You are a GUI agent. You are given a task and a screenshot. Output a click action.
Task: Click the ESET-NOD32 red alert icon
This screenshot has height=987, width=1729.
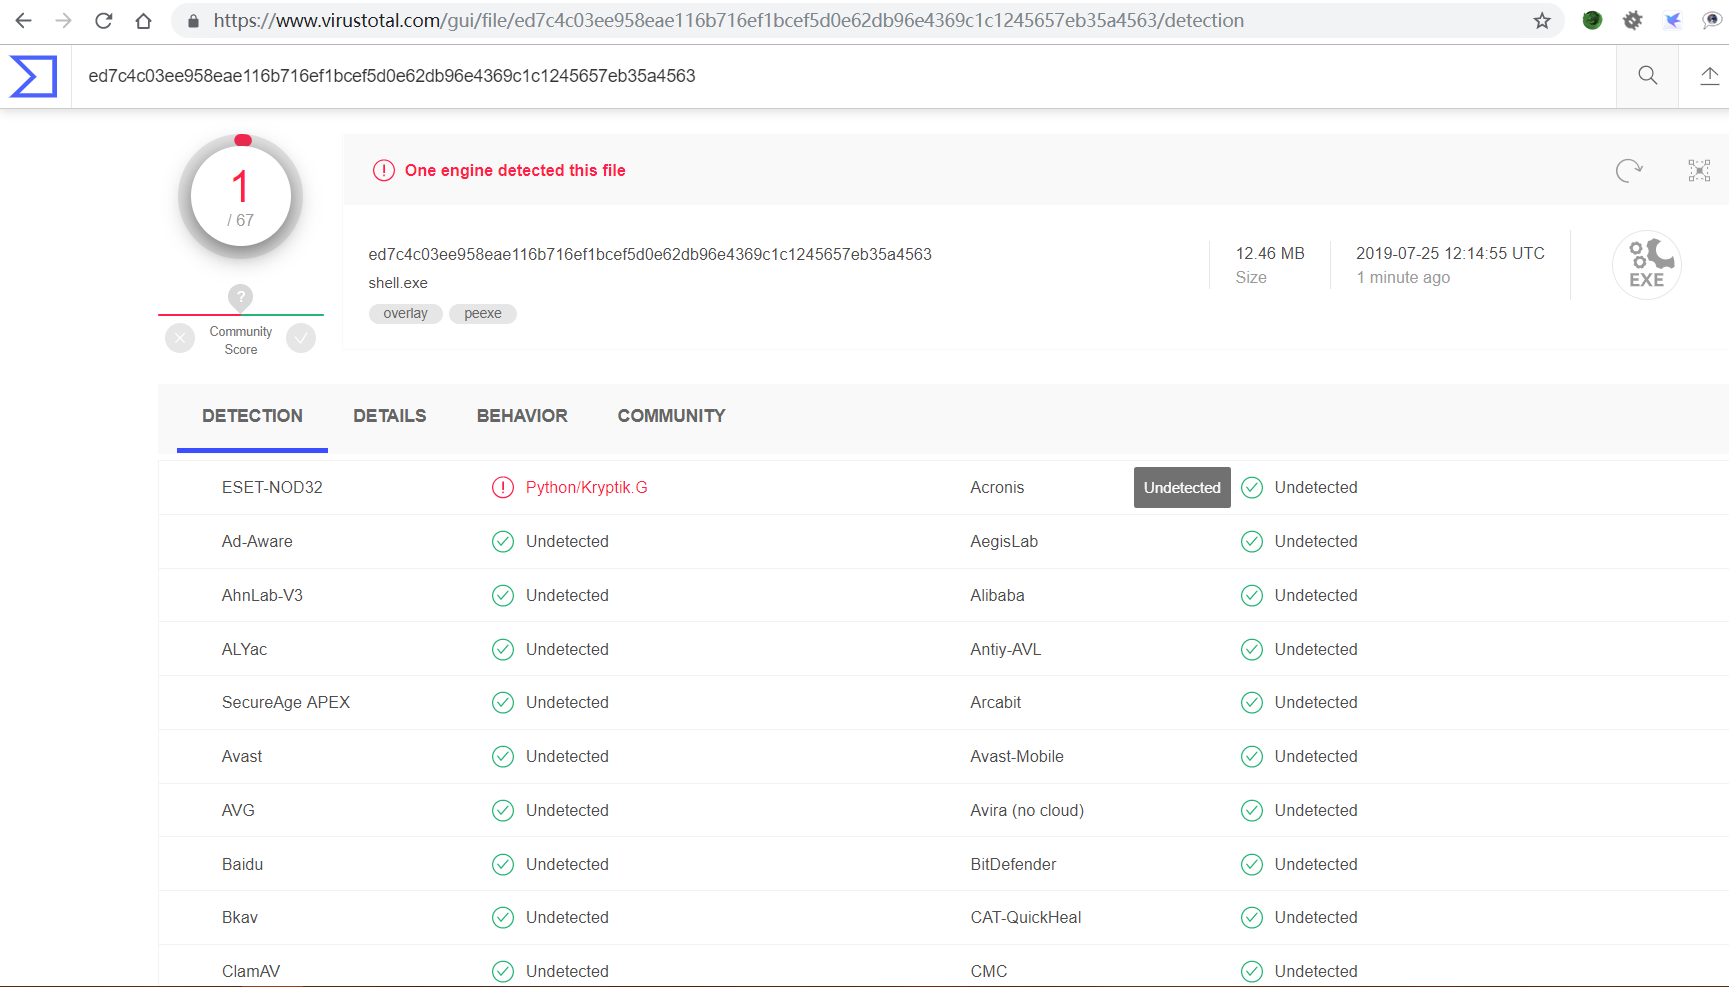[502, 487]
